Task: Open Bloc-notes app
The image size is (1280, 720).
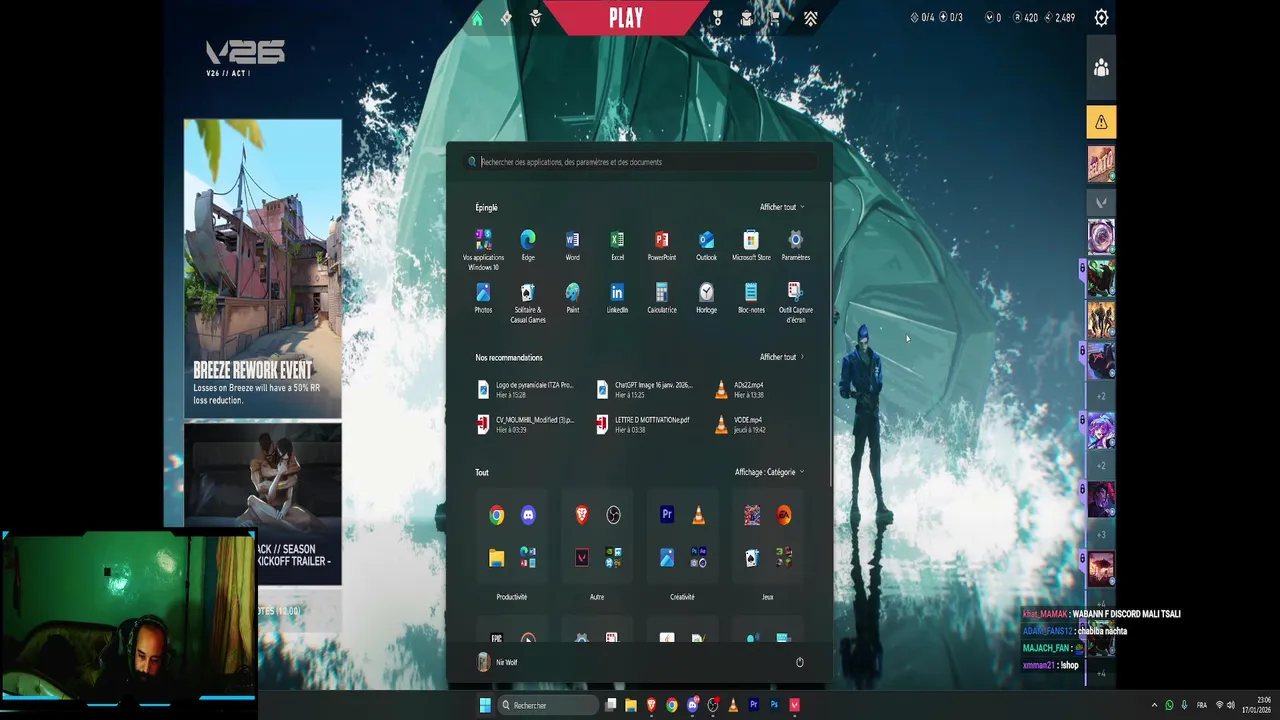Action: (x=751, y=298)
